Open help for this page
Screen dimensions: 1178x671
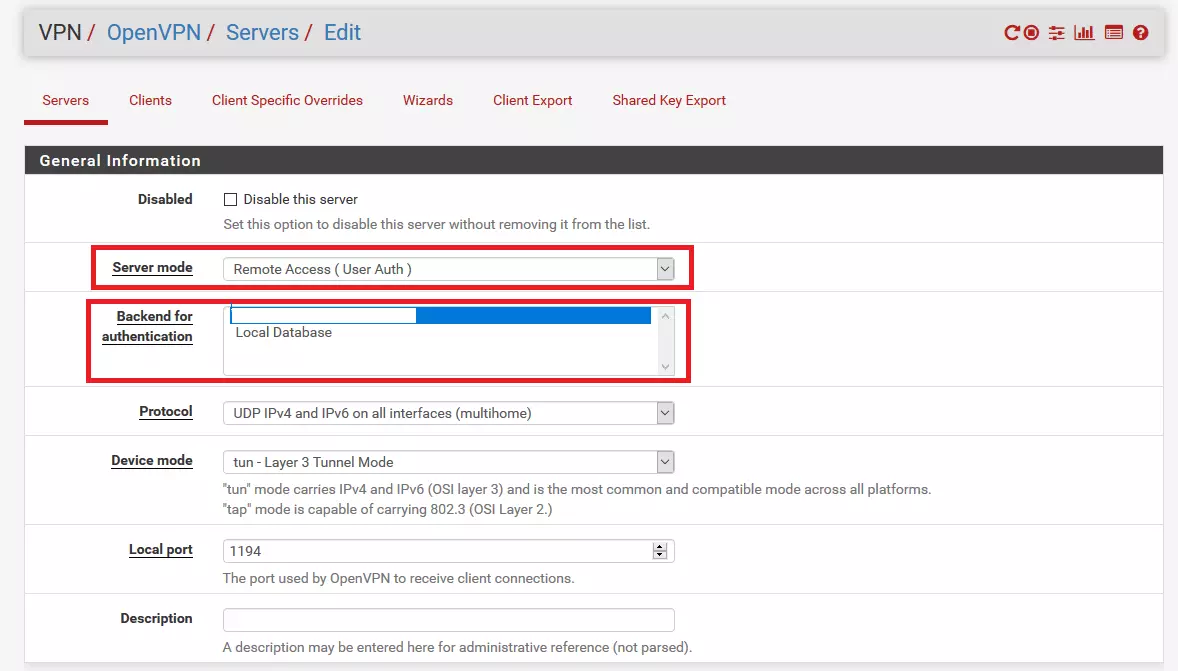1140,32
